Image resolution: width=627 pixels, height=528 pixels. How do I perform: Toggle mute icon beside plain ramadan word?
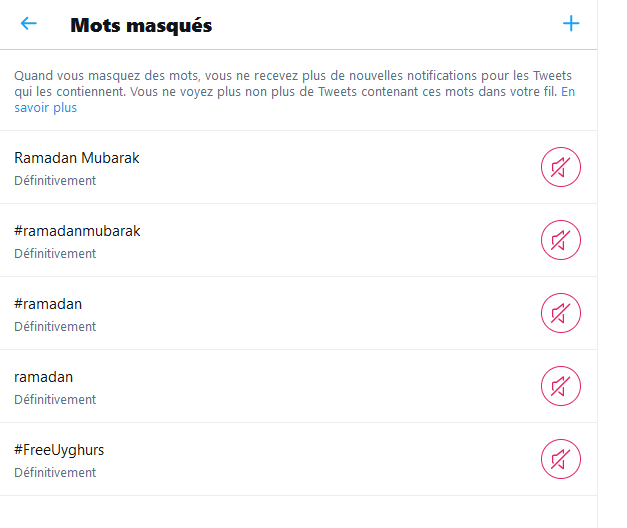pyautogui.click(x=561, y=386)
